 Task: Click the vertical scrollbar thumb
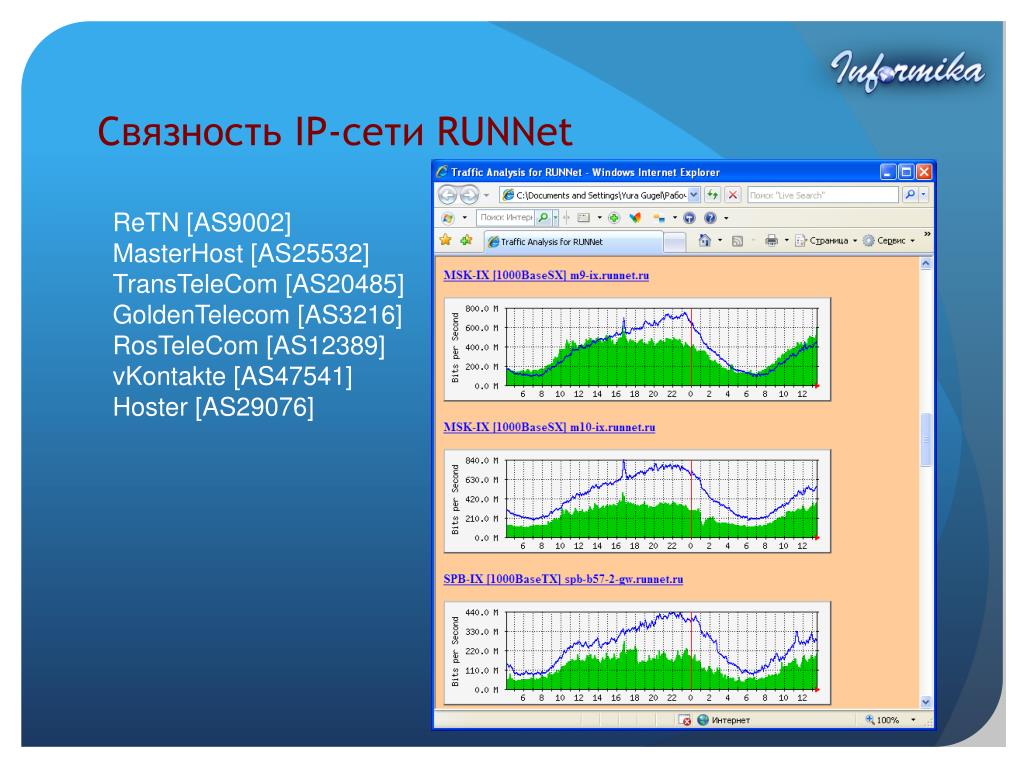point(925,440)
